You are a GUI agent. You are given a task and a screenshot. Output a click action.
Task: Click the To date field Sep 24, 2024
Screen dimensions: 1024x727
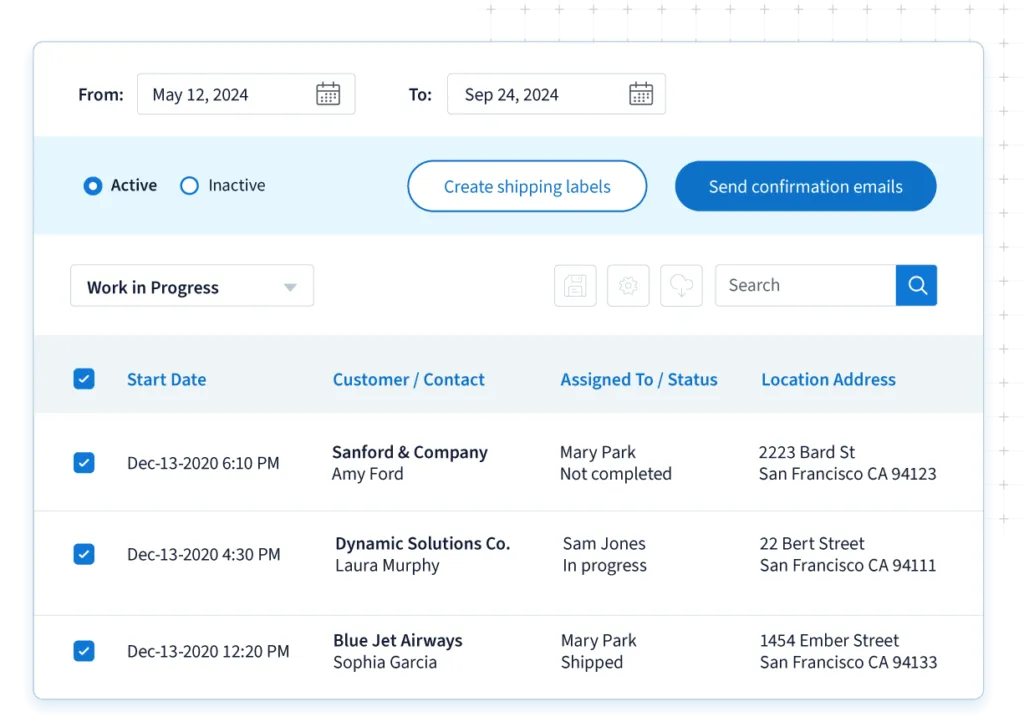(x=556, y=94)
